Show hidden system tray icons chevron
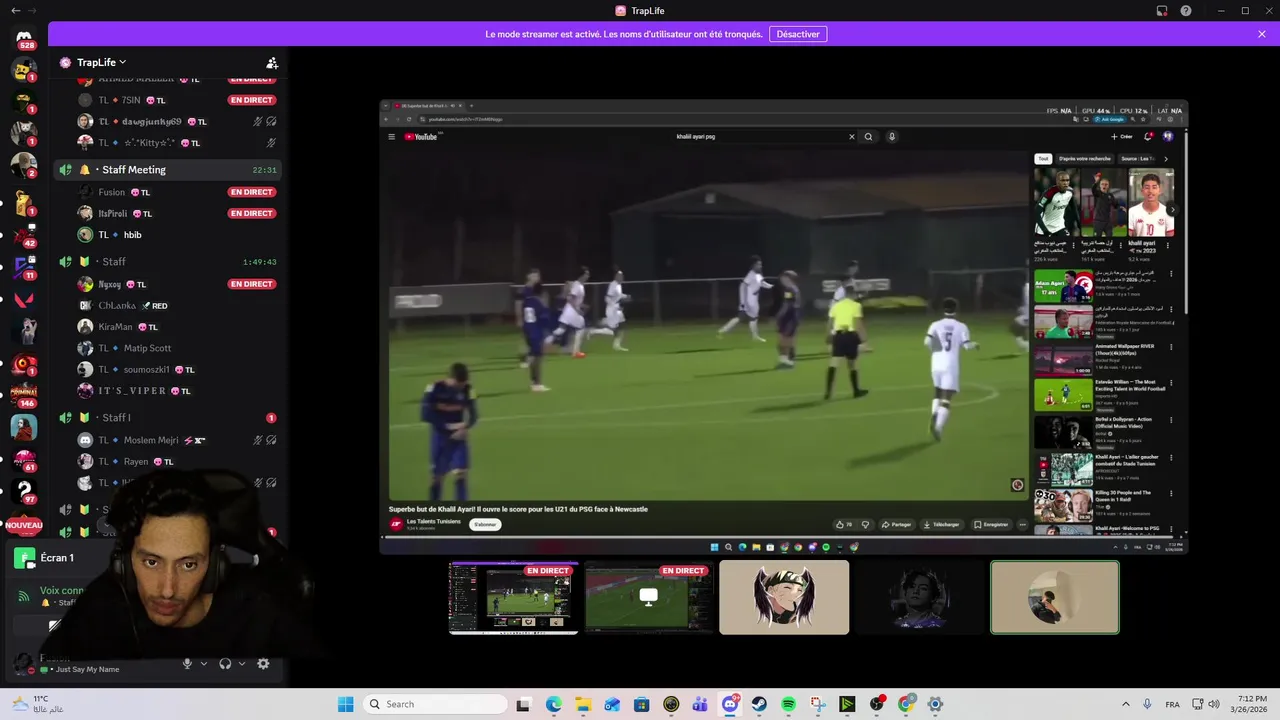 tap(1126, 704)
